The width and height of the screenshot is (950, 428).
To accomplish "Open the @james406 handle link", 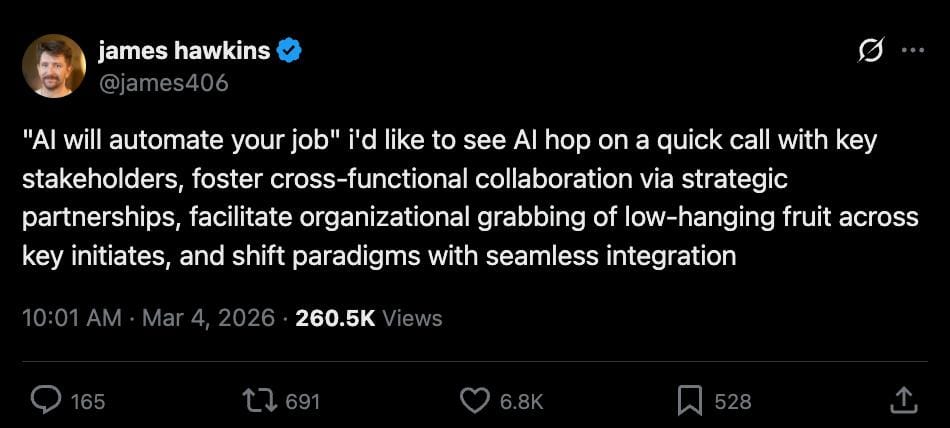I will [163, 83].
